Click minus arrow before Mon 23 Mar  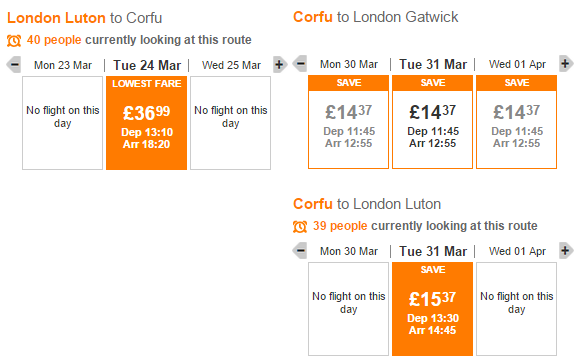click(x=14, y=65)
